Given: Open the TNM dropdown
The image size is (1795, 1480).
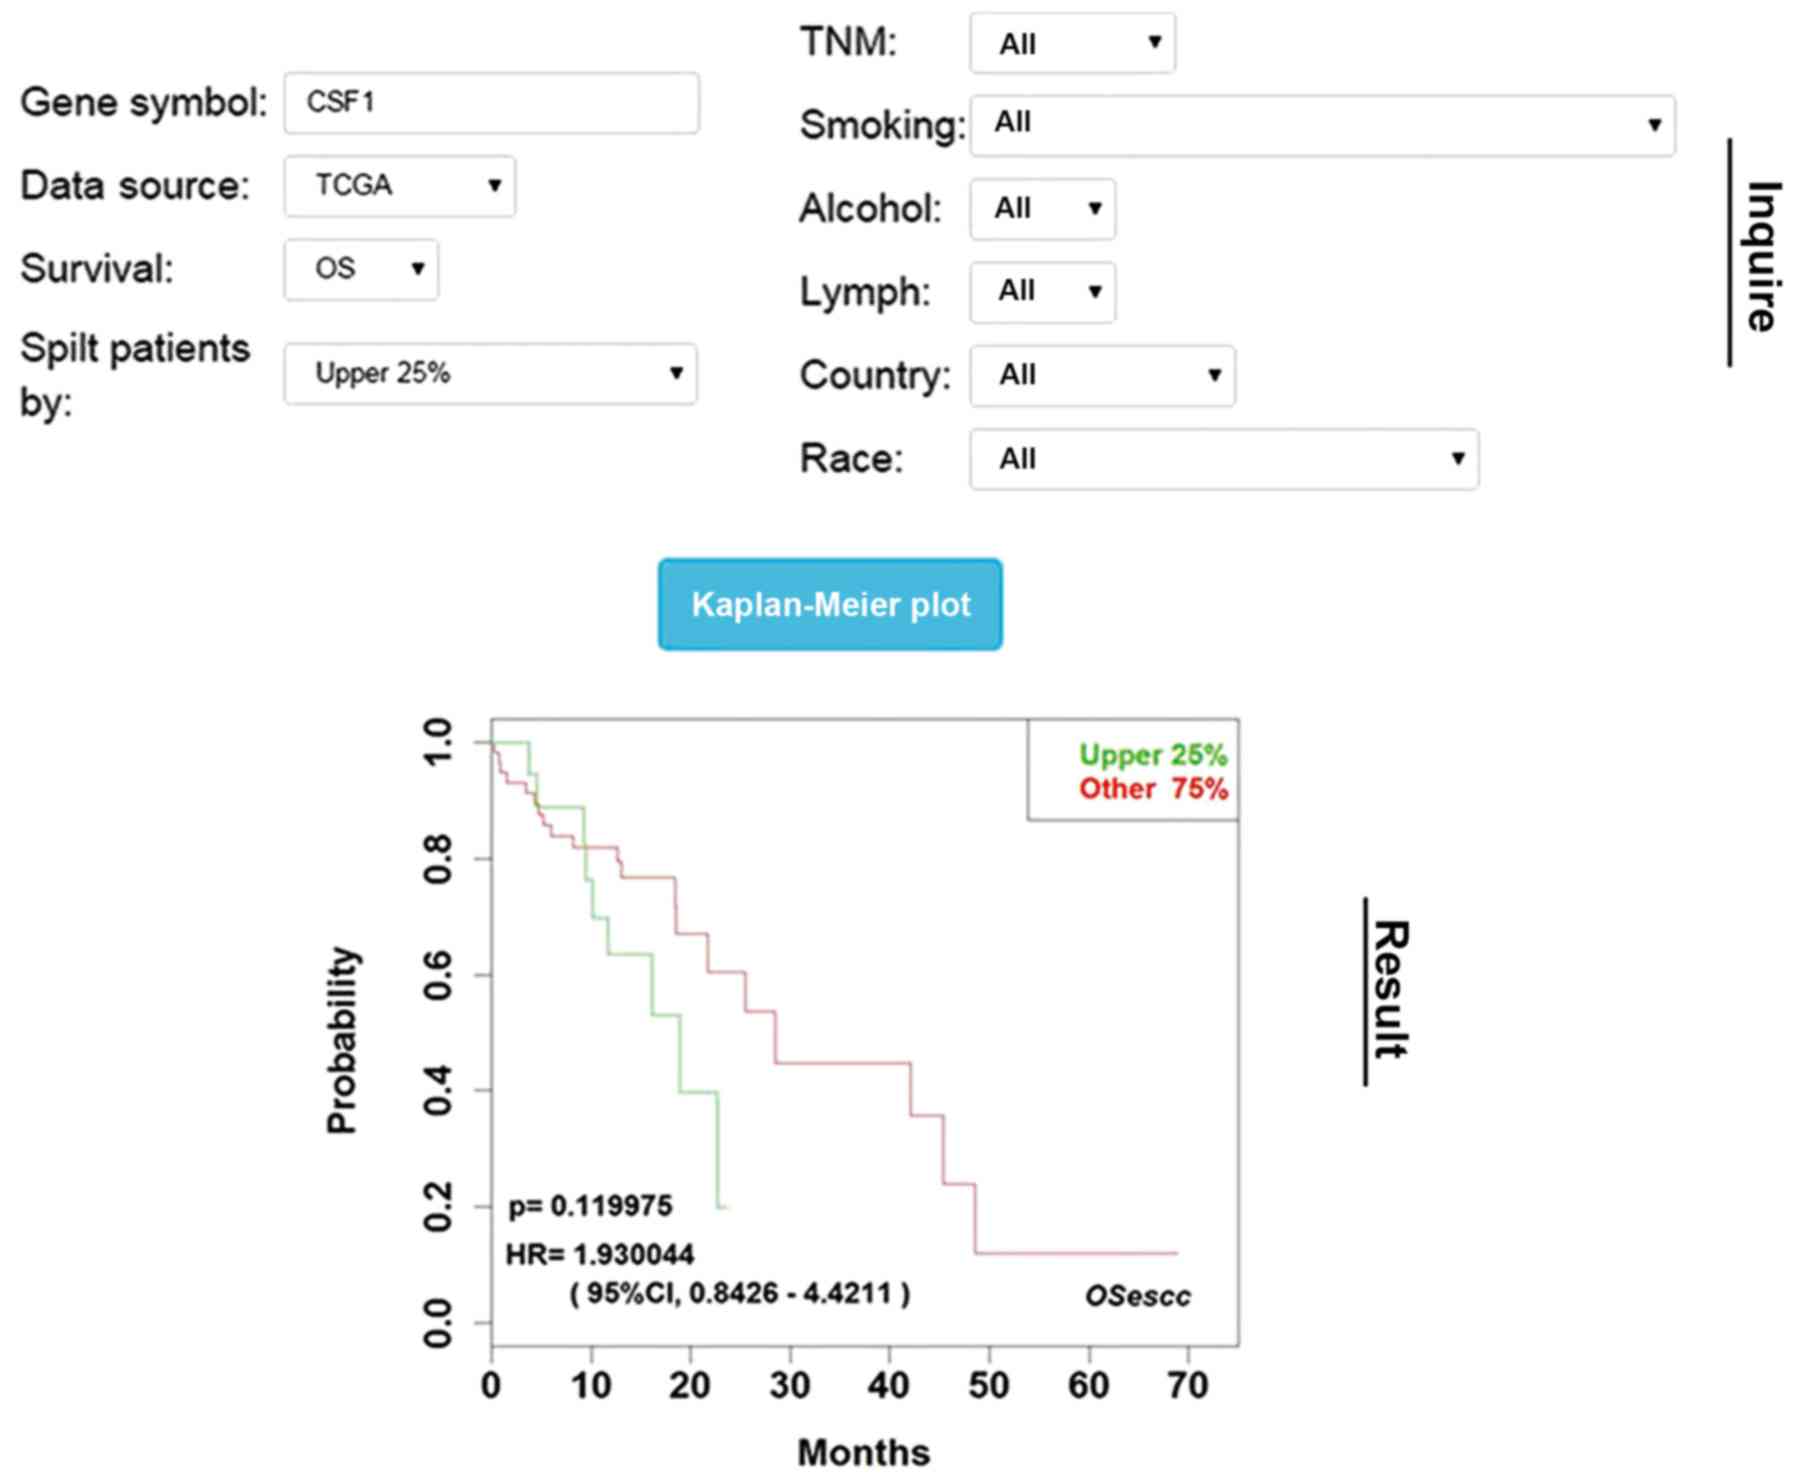Looking at the screenshot, I should (x=1072, y=43).
